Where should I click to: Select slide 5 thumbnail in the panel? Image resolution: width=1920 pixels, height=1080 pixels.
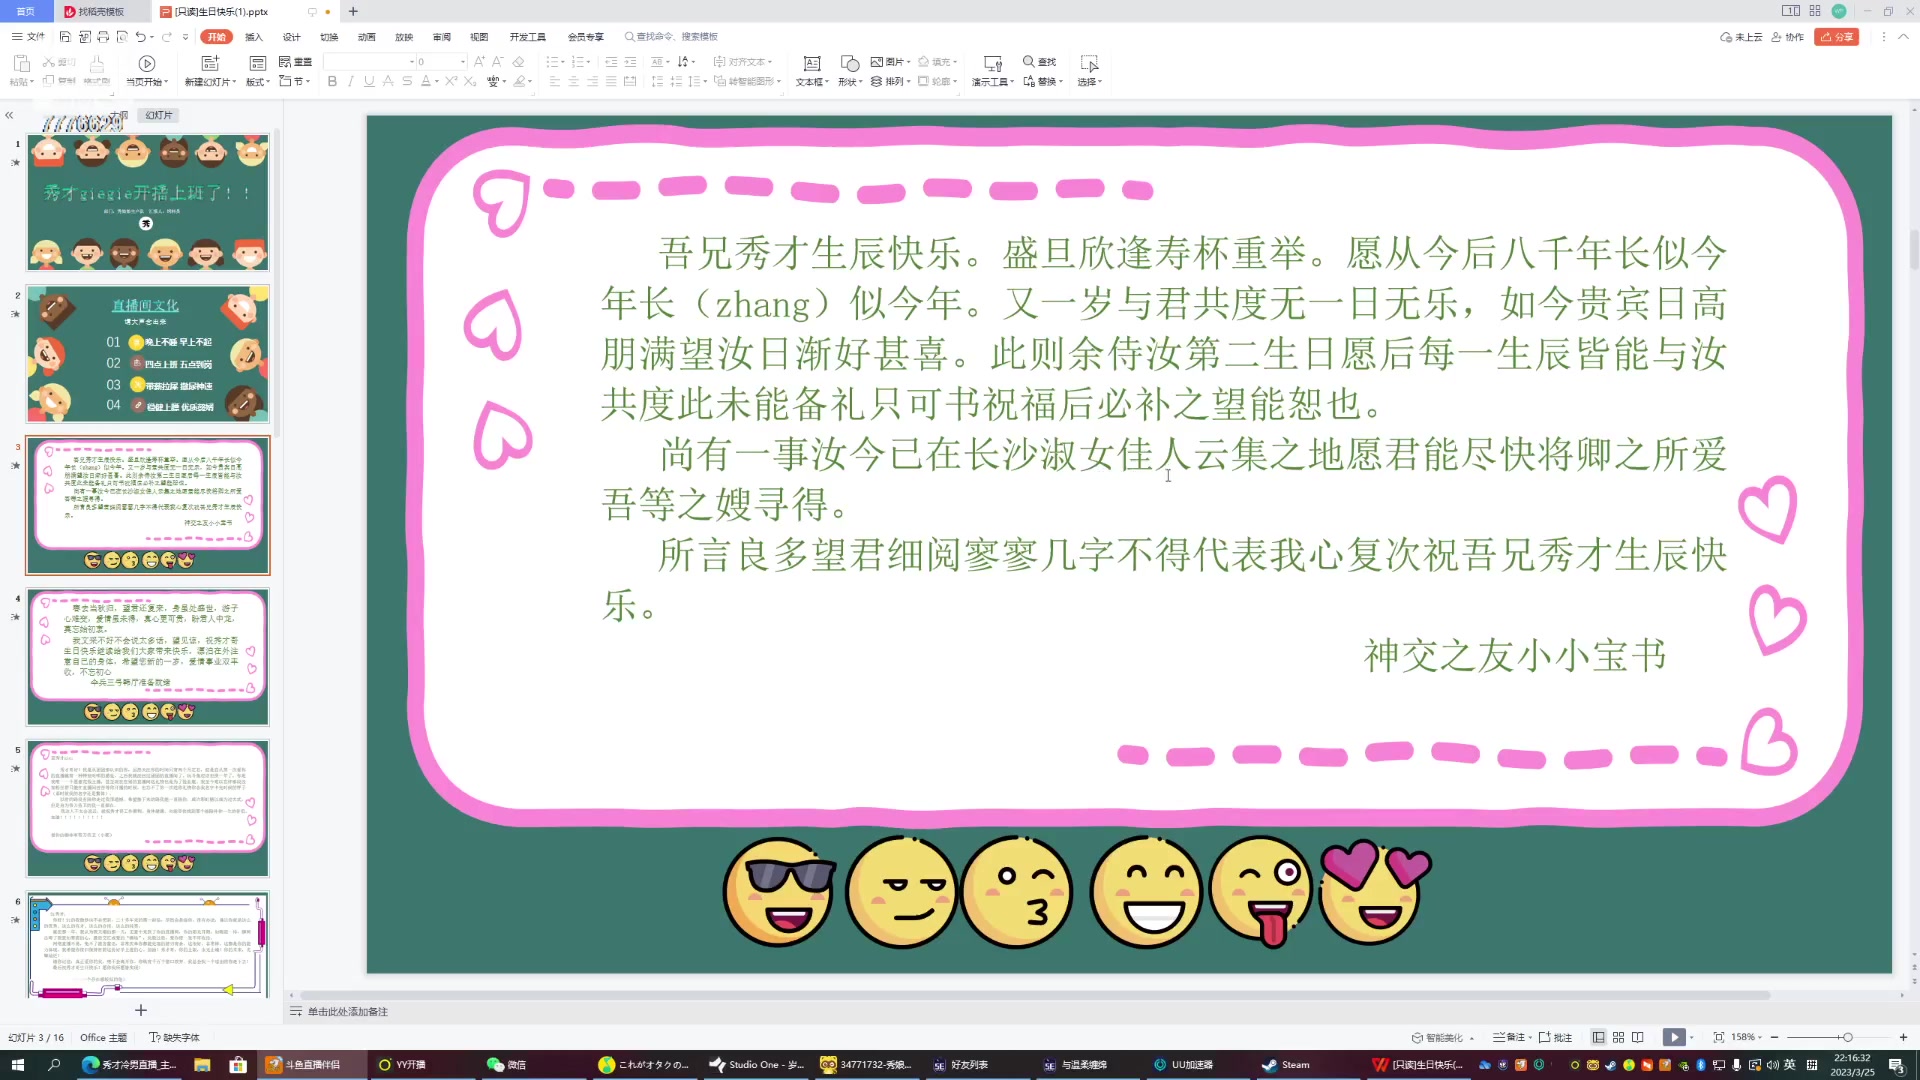click(147, 807)
